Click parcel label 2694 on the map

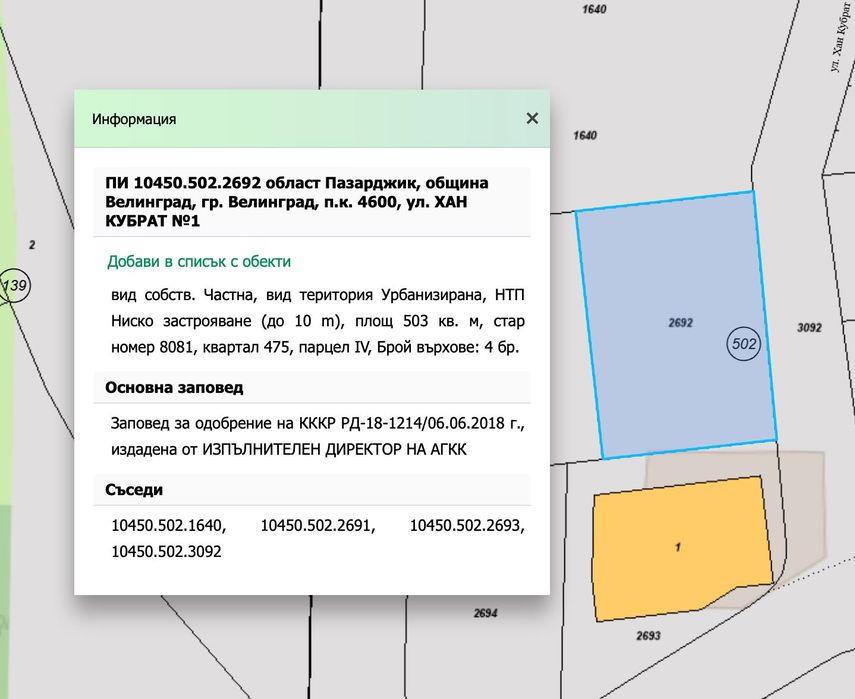click(x=485, y=613)
